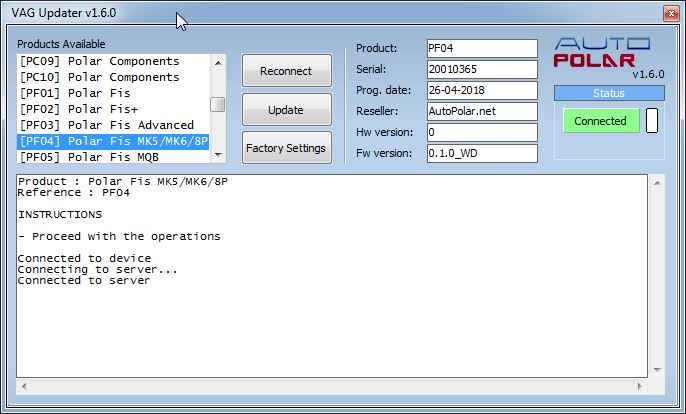
Task: Click the products list scrollbar thumb
Action: [217, 105]
